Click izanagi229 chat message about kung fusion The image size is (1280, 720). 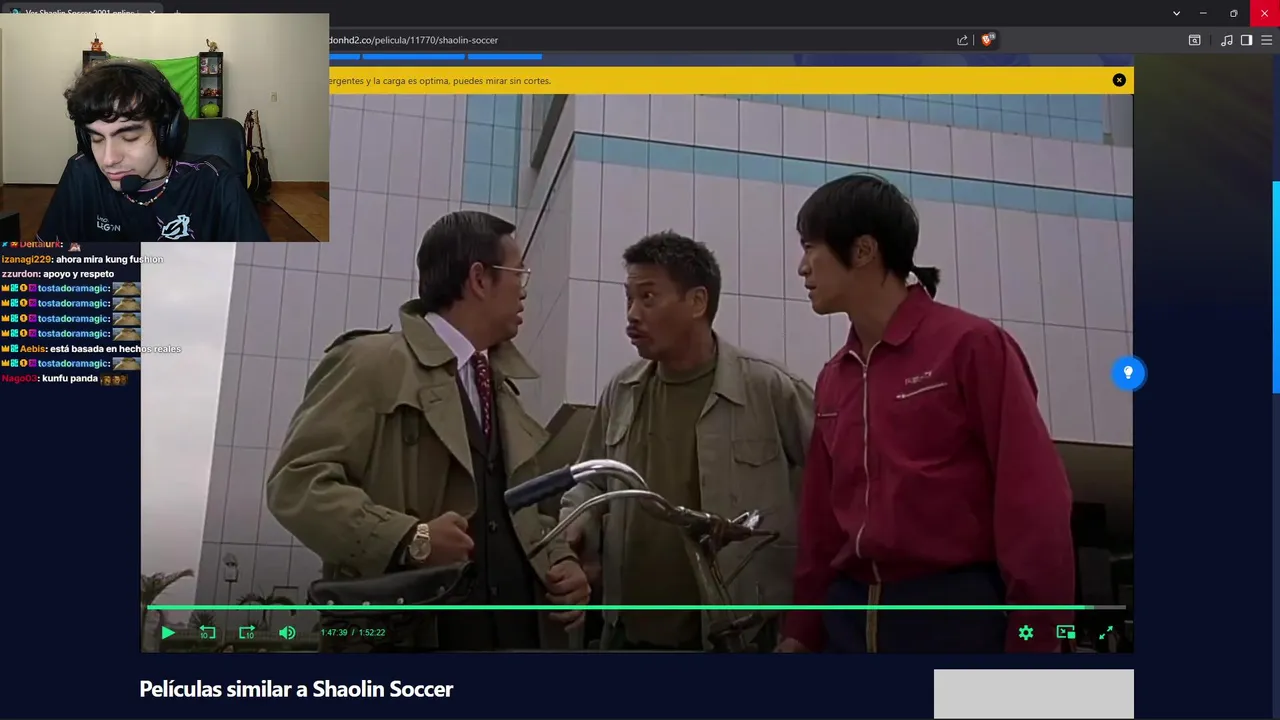82,259
